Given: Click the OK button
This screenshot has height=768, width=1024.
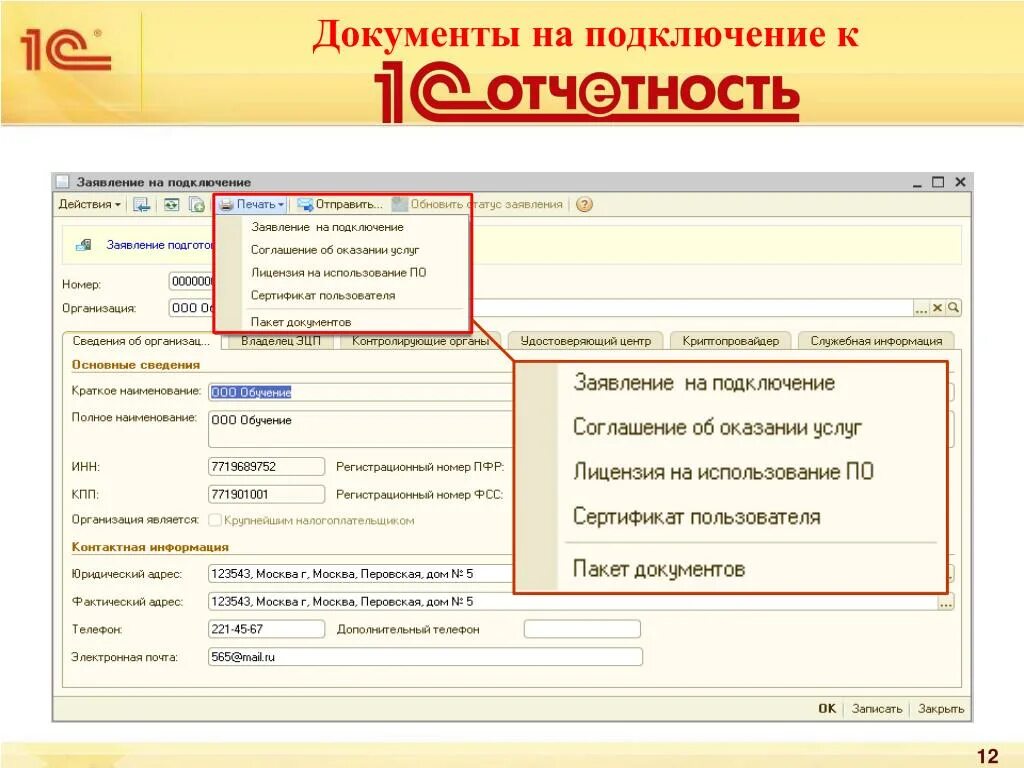Looking at the screenshot, I should pyautogui.click(x=827, y=709).
